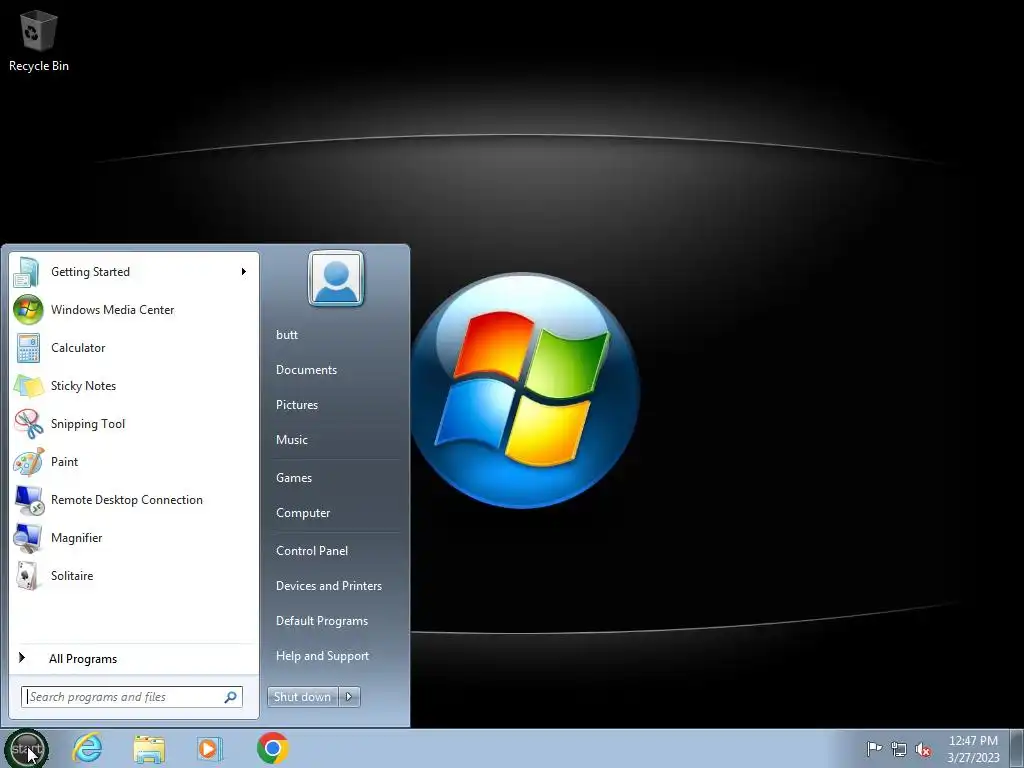The height and width of the screenshot is (768, 1024).
Task: Click the Getting Started icon
Action: (27, 272)
